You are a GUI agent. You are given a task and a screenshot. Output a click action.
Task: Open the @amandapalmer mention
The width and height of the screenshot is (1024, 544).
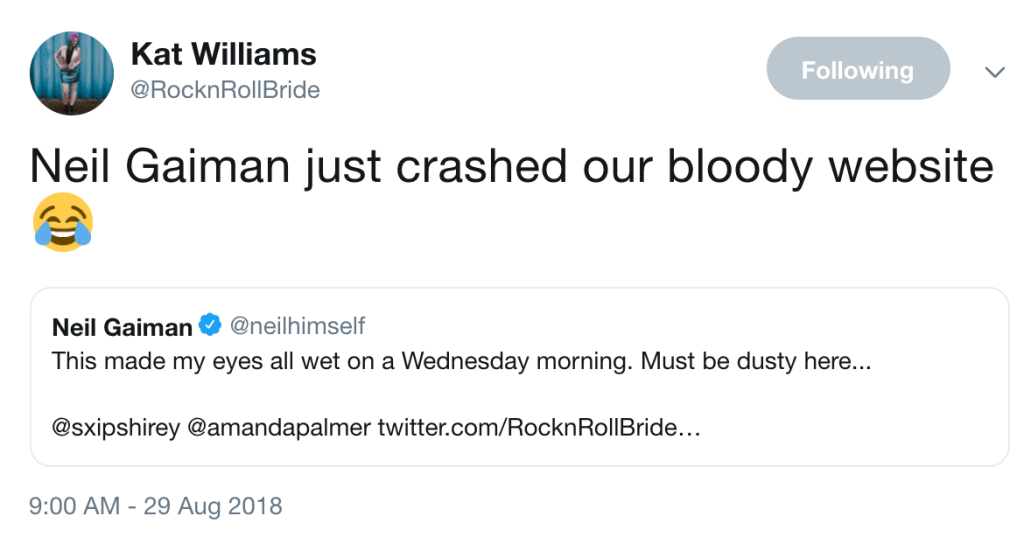[x=279, y=427]
